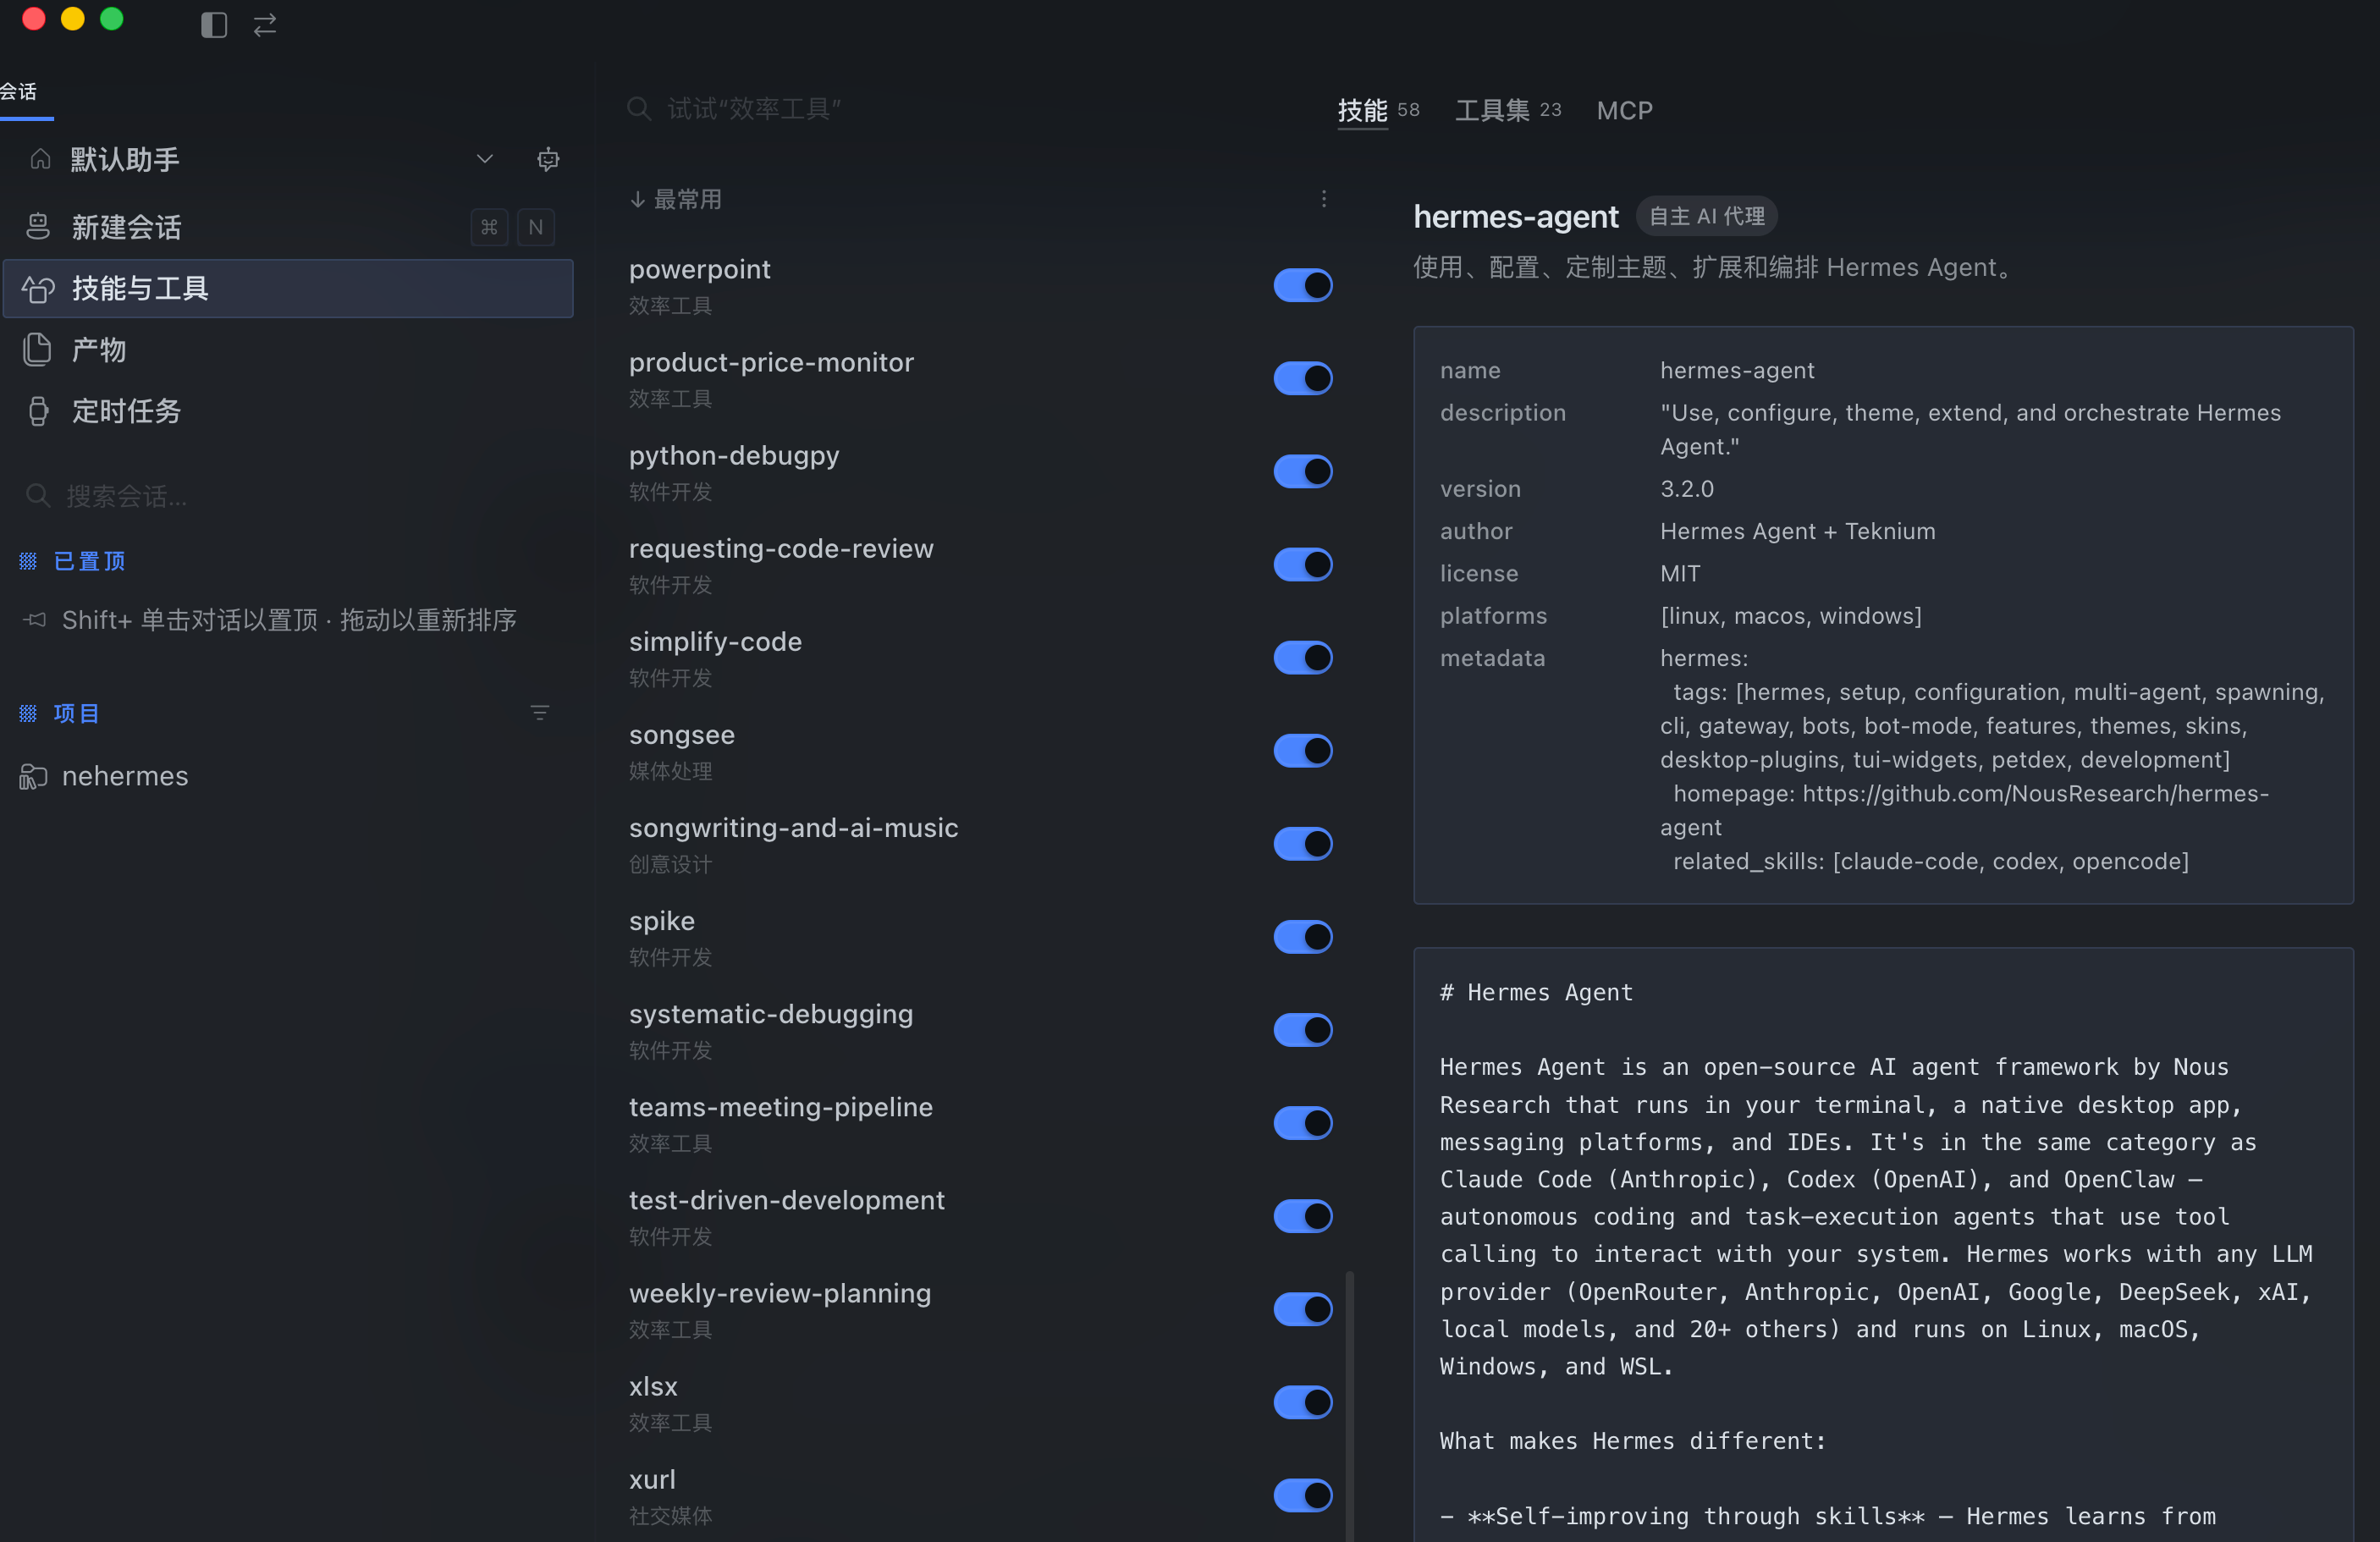Open assistant settings icon beside 默认助手

(548, 159)
